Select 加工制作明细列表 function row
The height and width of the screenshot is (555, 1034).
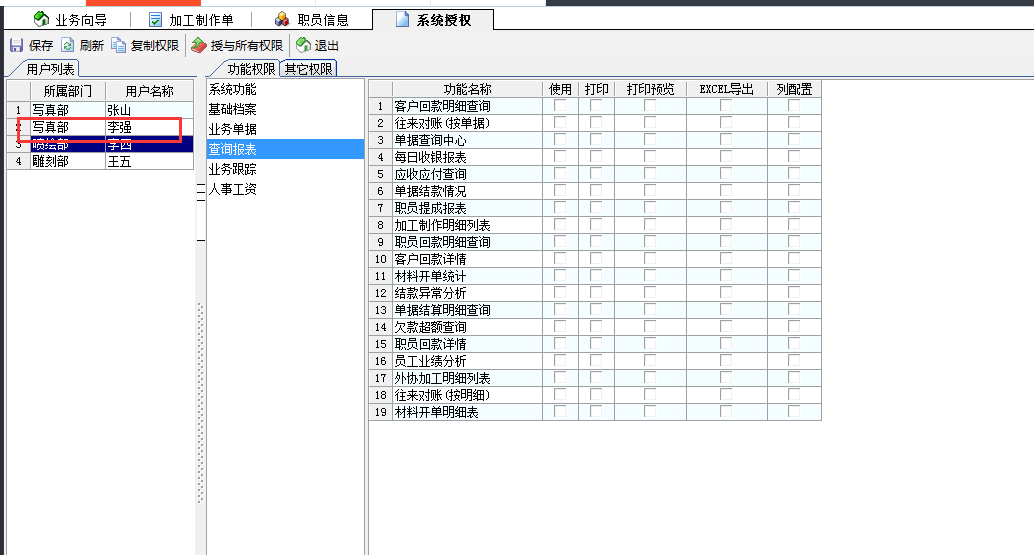coord(595,225)
